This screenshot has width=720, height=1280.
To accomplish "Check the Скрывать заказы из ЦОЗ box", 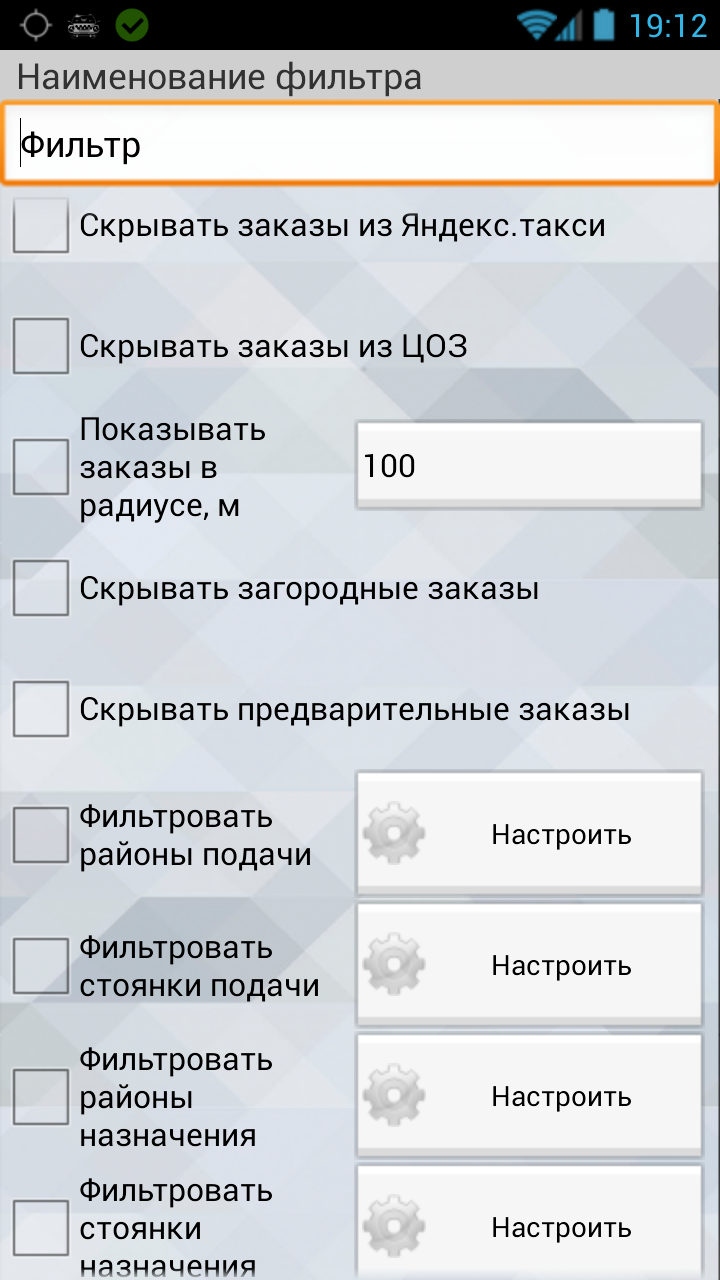I will click(41, 346).
